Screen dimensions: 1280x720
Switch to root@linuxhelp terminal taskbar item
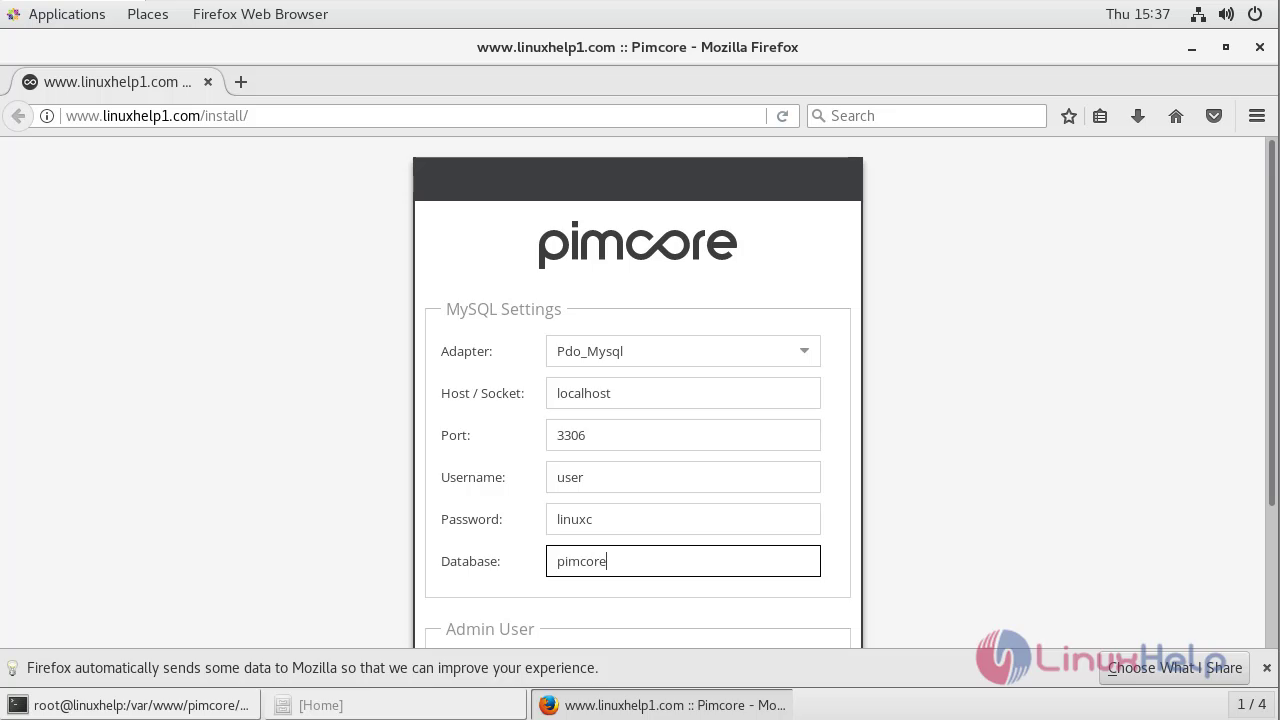coord(131,705)
